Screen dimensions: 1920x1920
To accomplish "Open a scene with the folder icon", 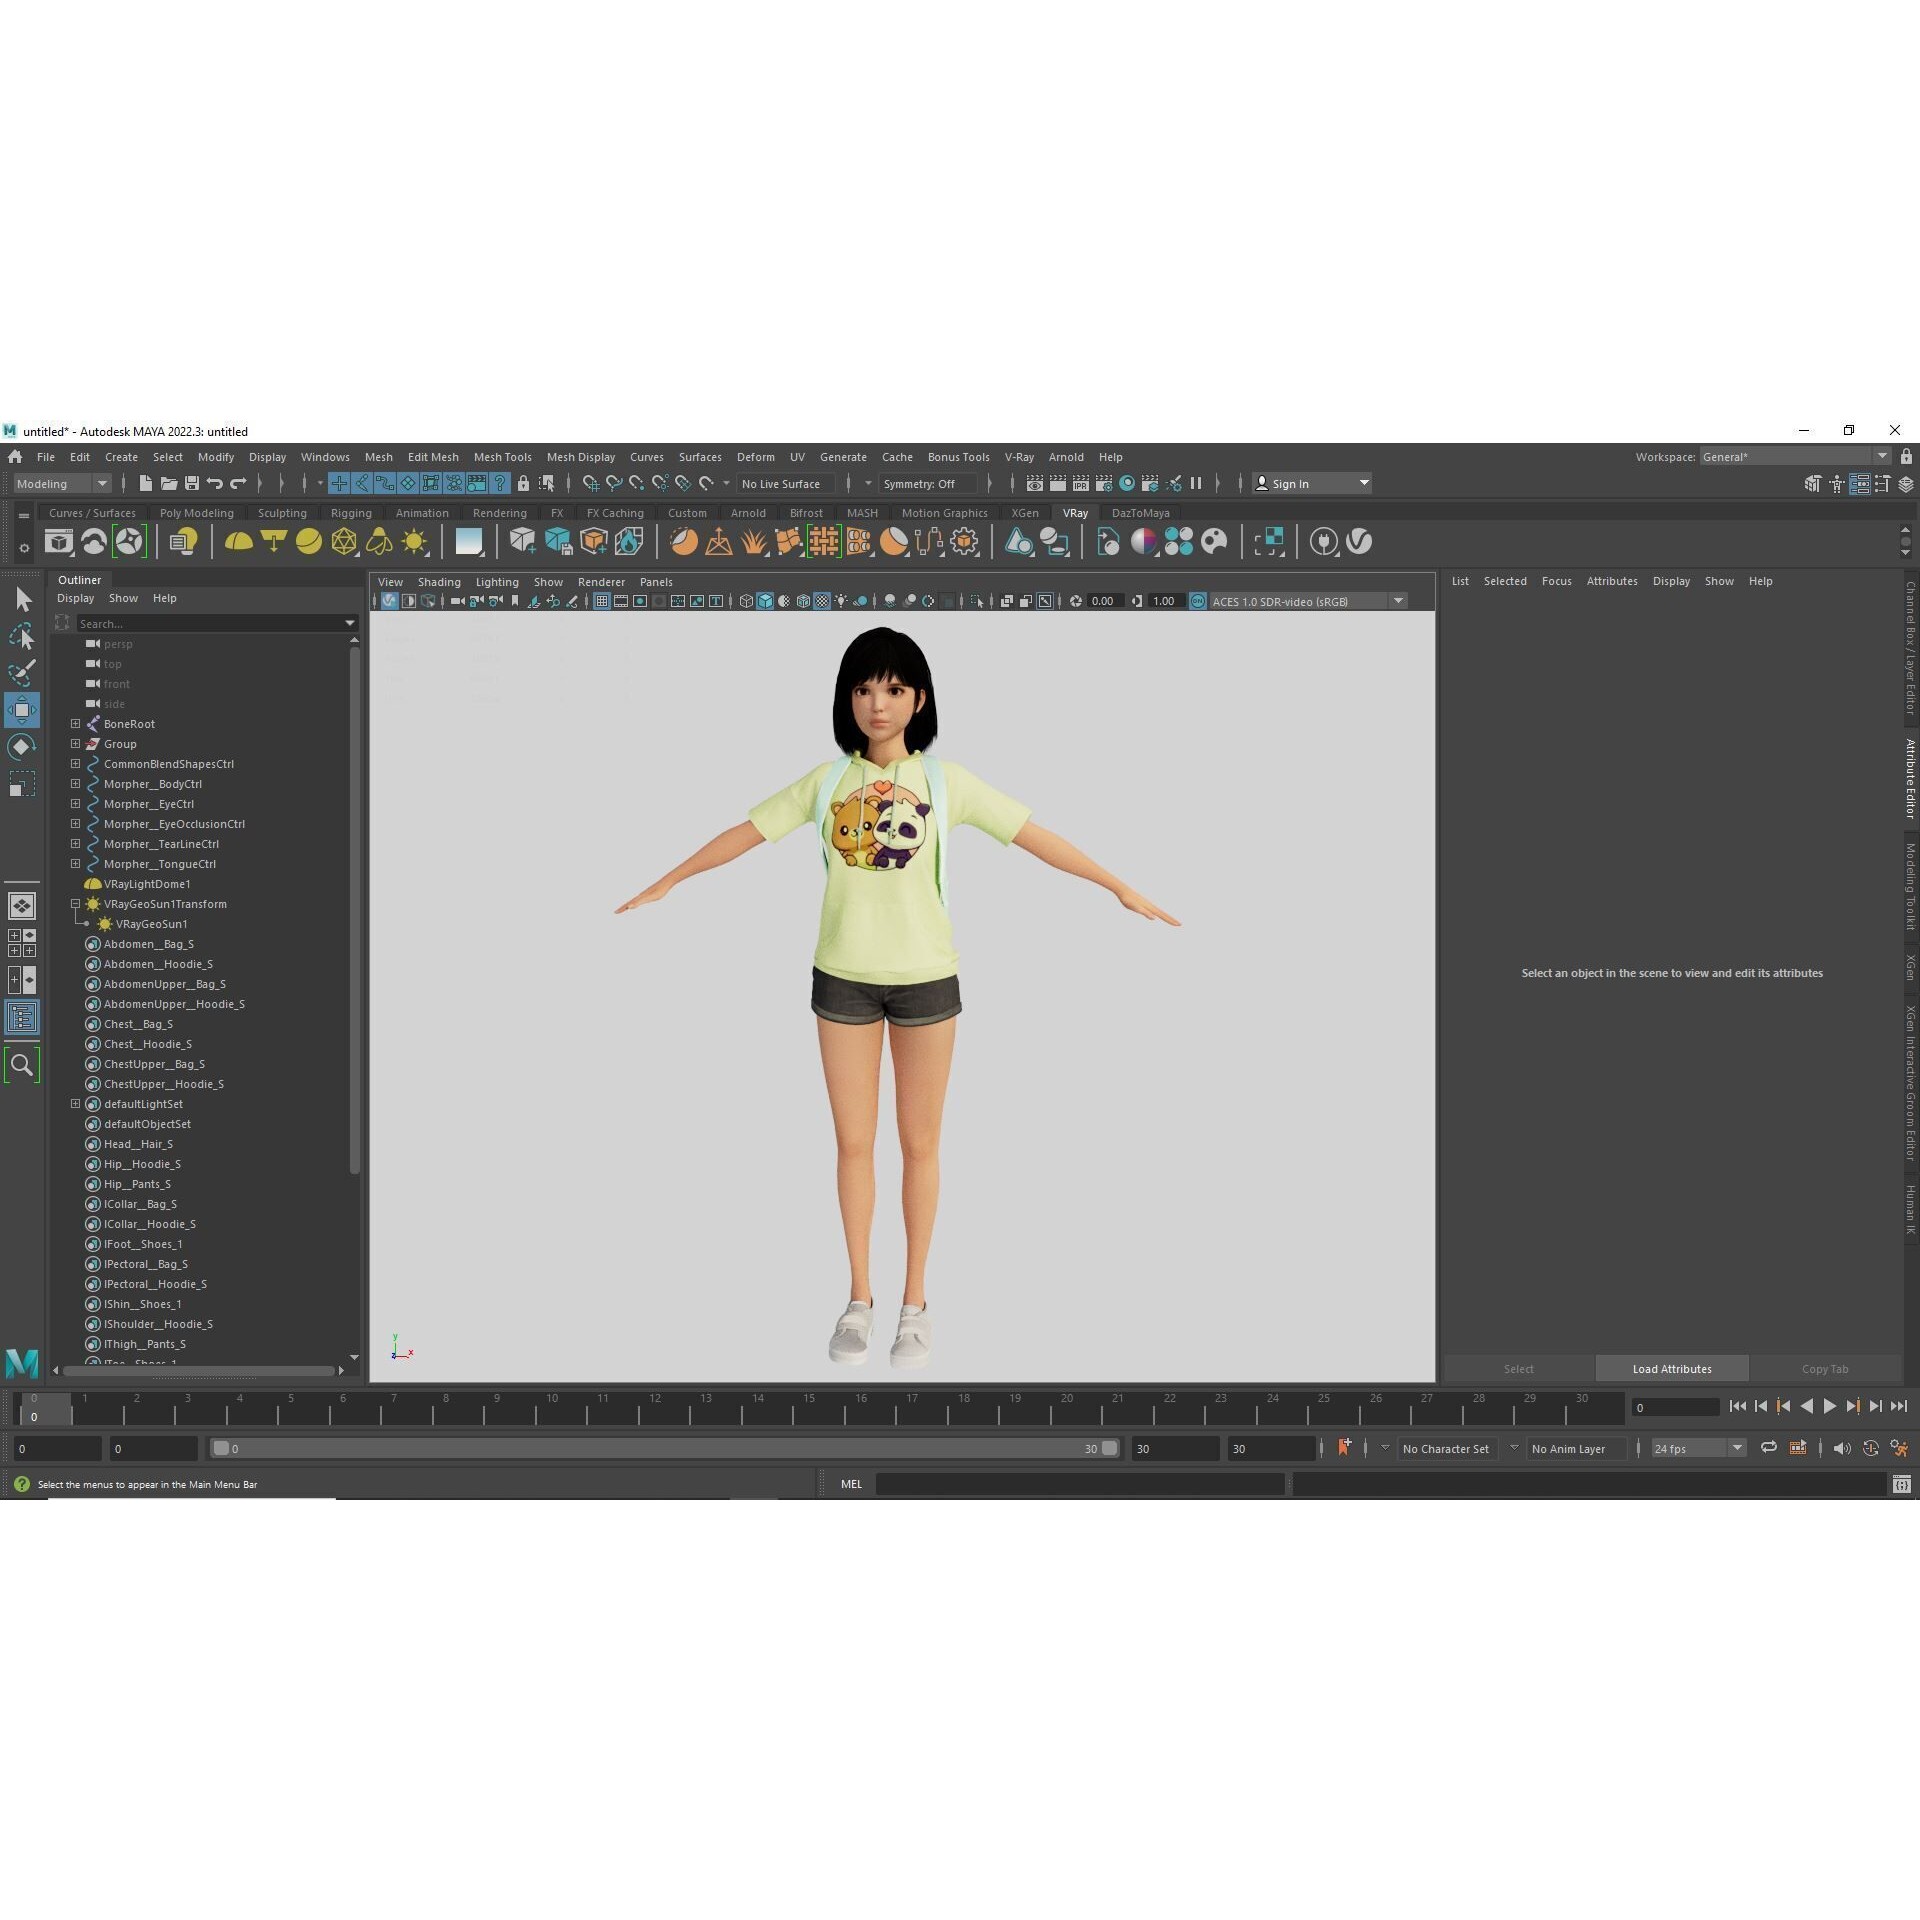I will [168, 483].
